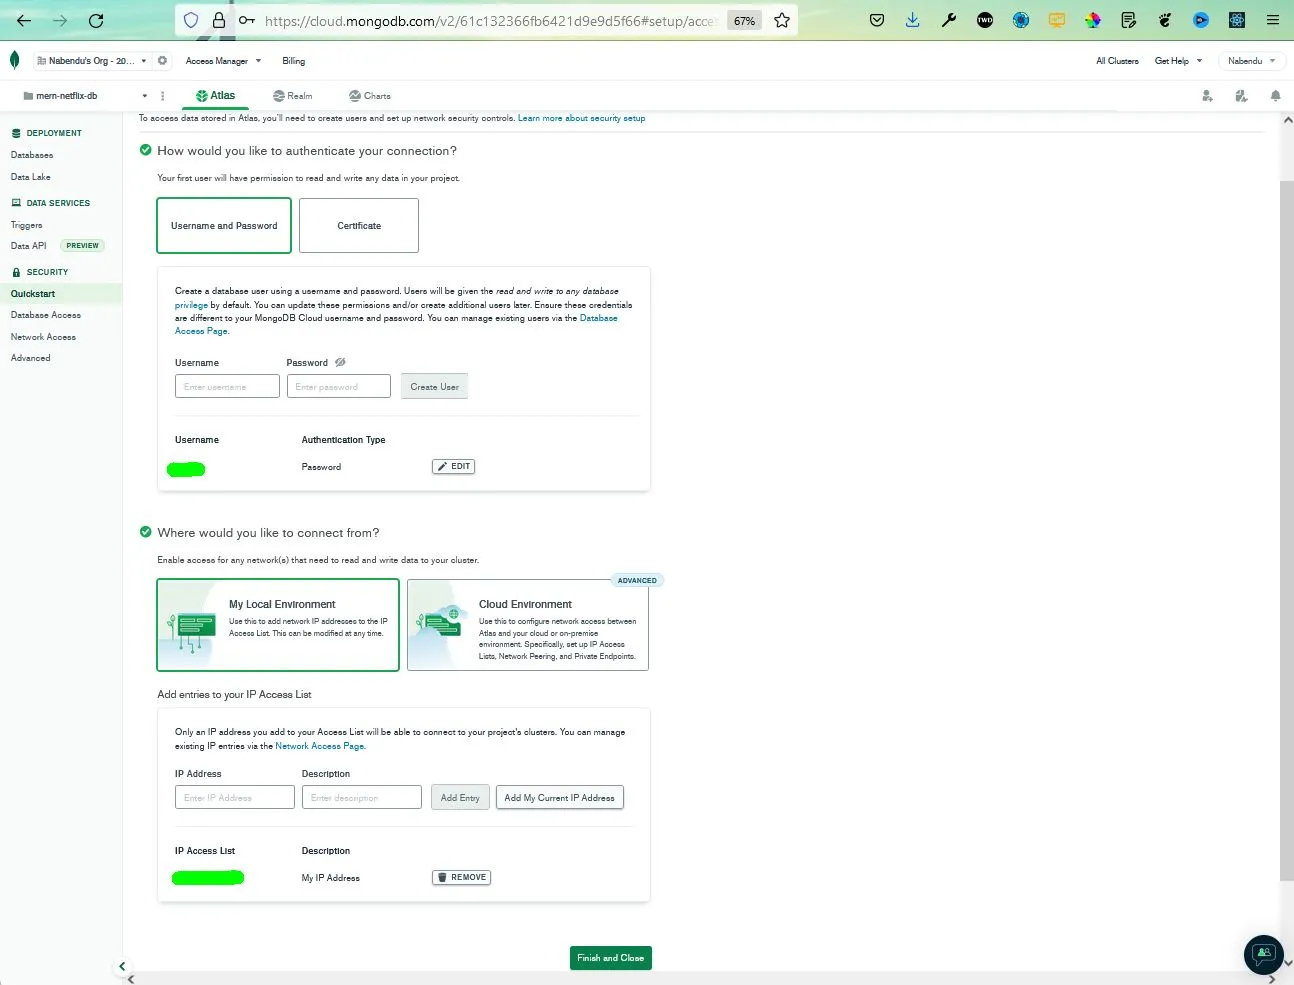The height and width of the screenshot is (985, 1294).
Task: Open the chat support bubble
Action: coord(1263,954)
